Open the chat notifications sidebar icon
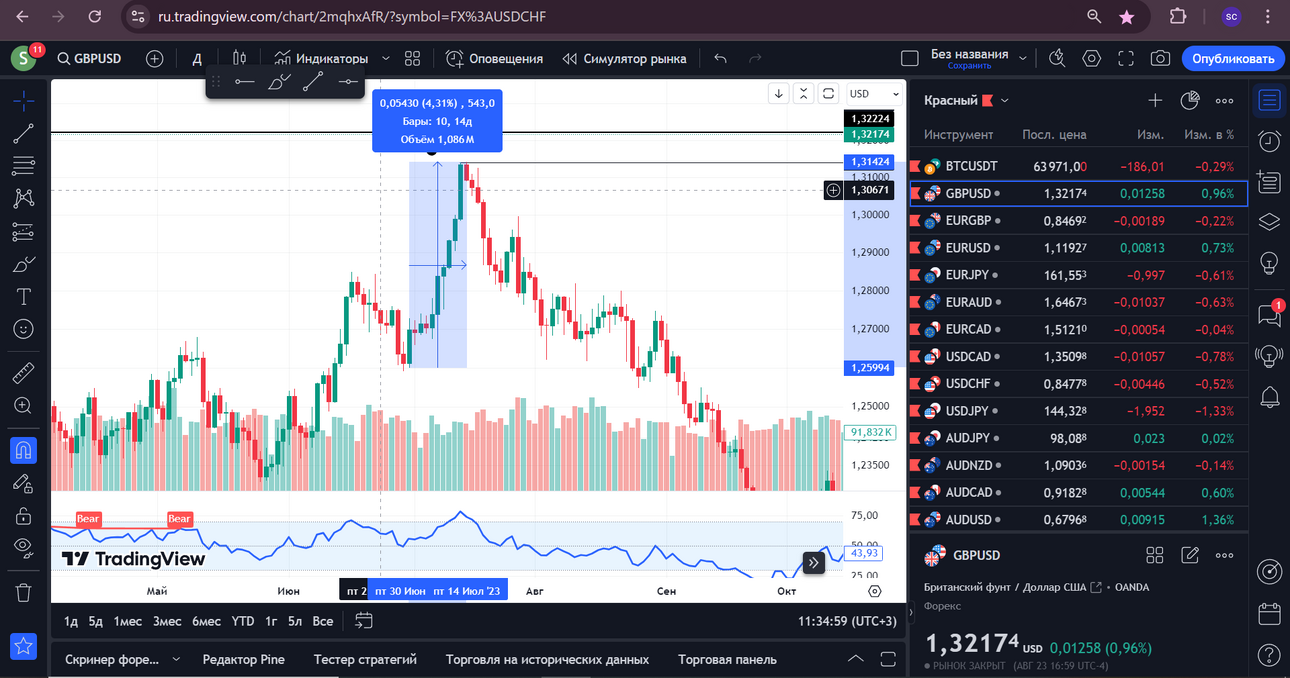Viewport: 1290px width, 678px height. [x=1270, y=316]
